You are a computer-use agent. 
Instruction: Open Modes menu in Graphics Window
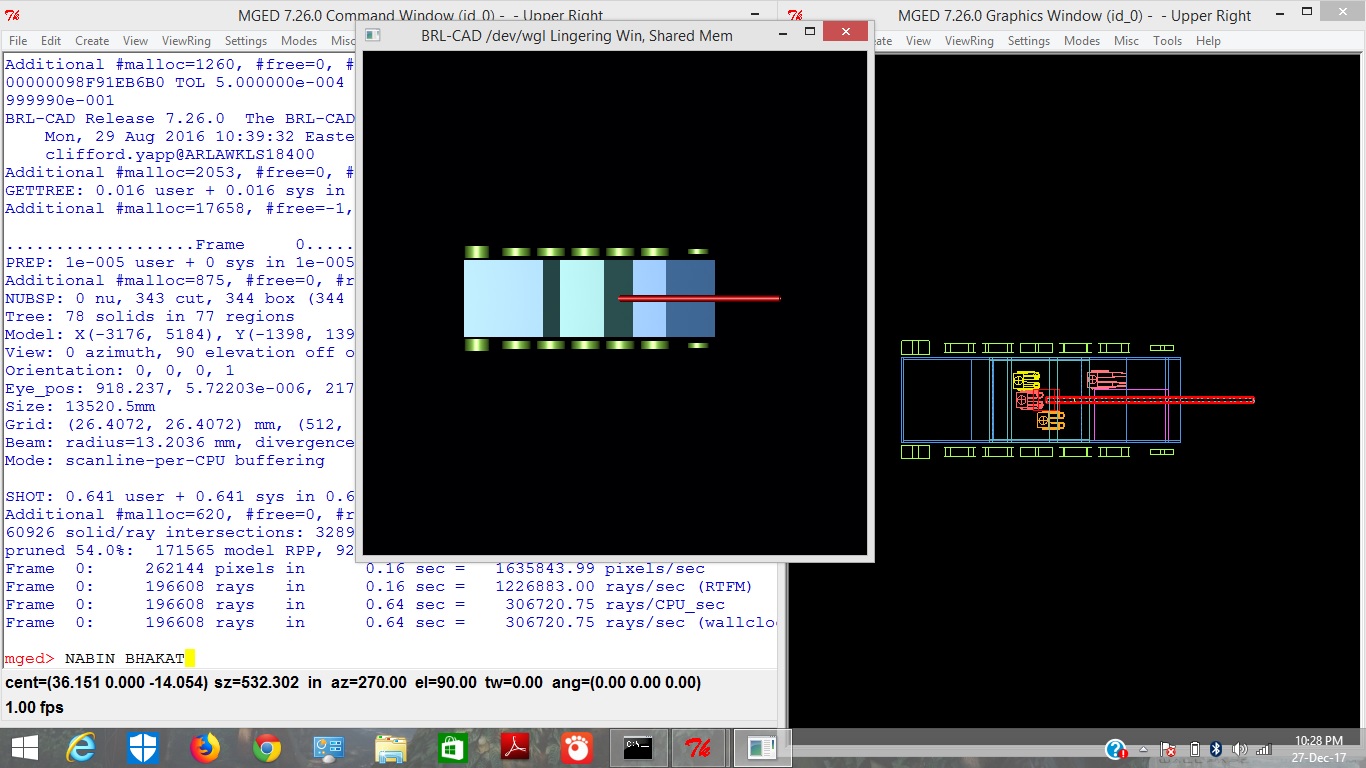1082,41
